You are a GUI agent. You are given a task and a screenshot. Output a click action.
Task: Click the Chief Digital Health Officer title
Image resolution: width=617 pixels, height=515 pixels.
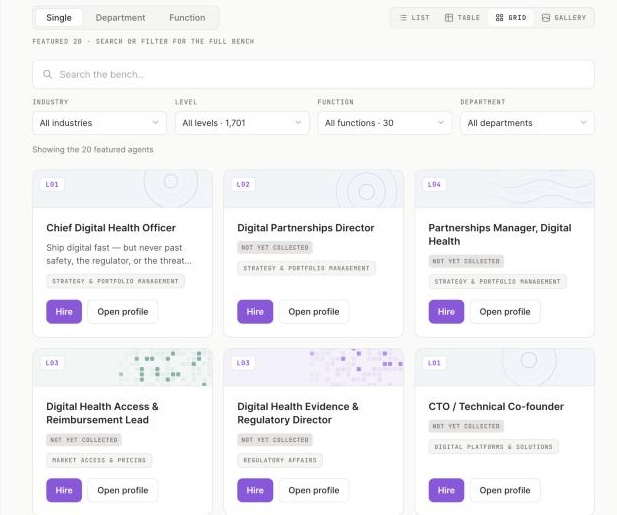coord(111,228)
